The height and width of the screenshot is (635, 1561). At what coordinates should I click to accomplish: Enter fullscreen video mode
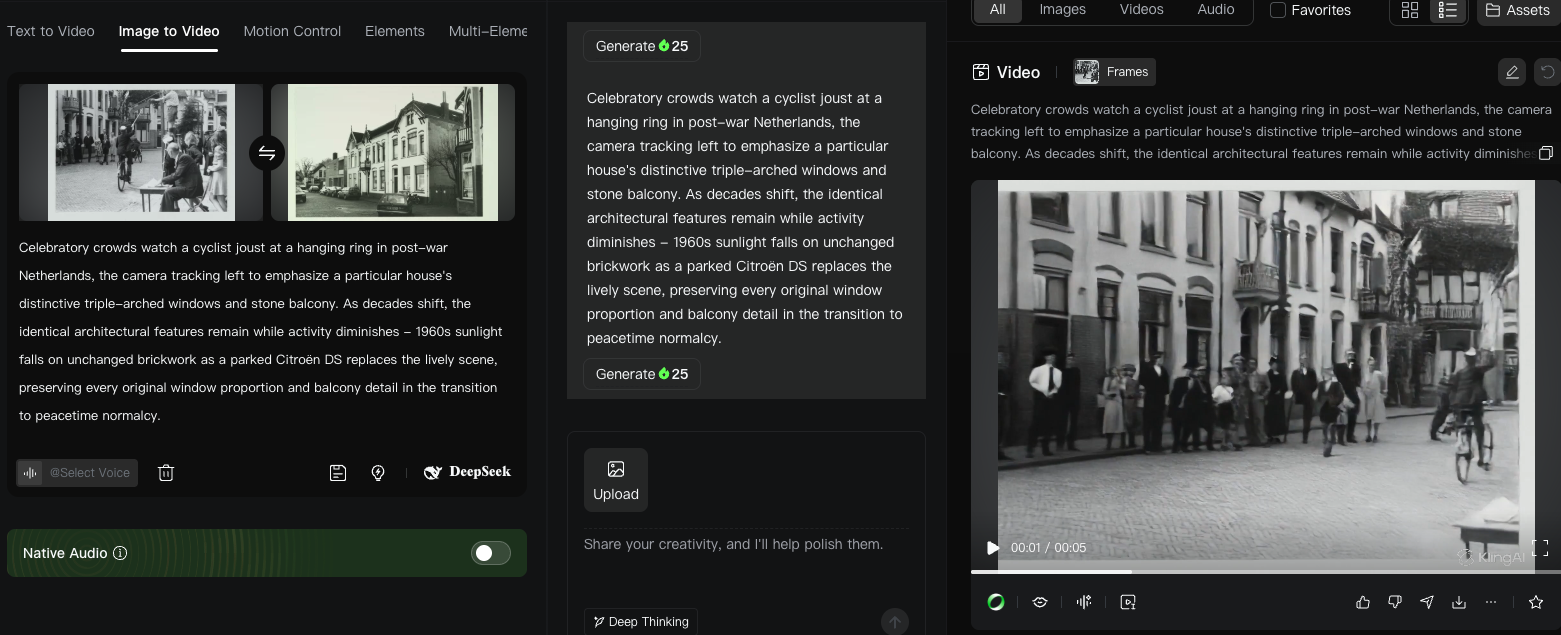point(1540,547)
